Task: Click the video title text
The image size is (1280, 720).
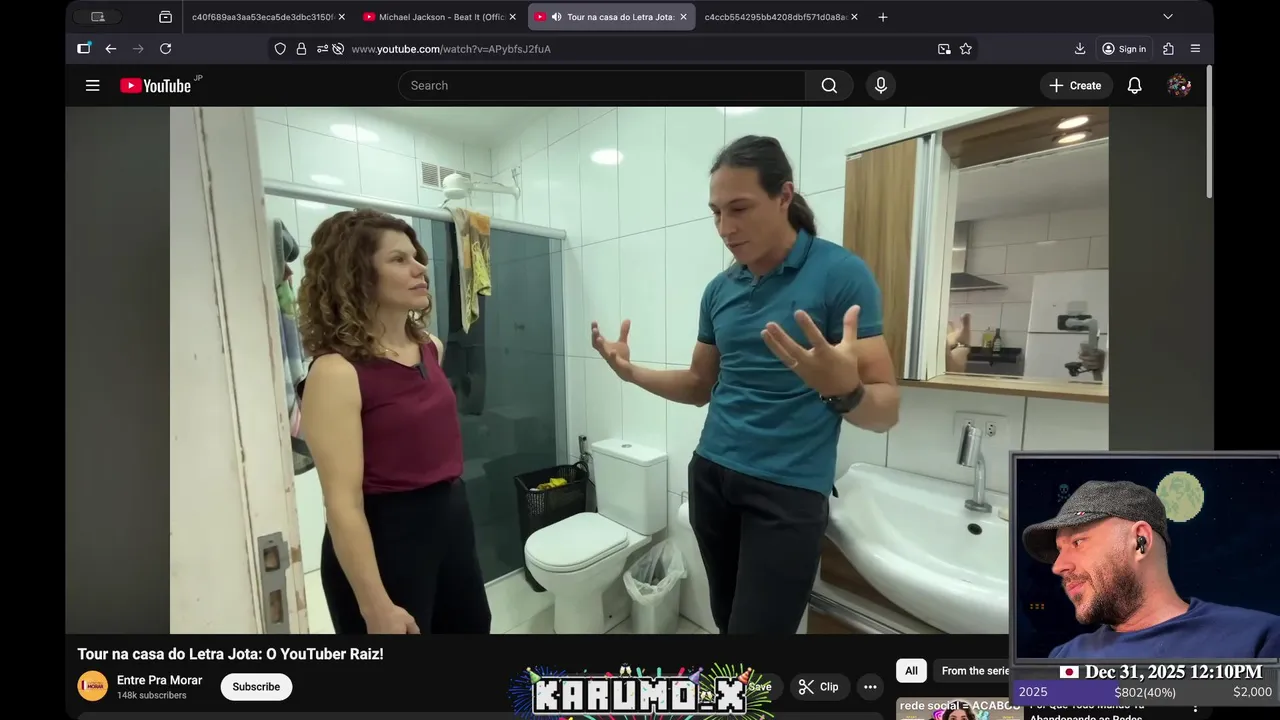Action: pyautogui.click(x=230, y=654)
